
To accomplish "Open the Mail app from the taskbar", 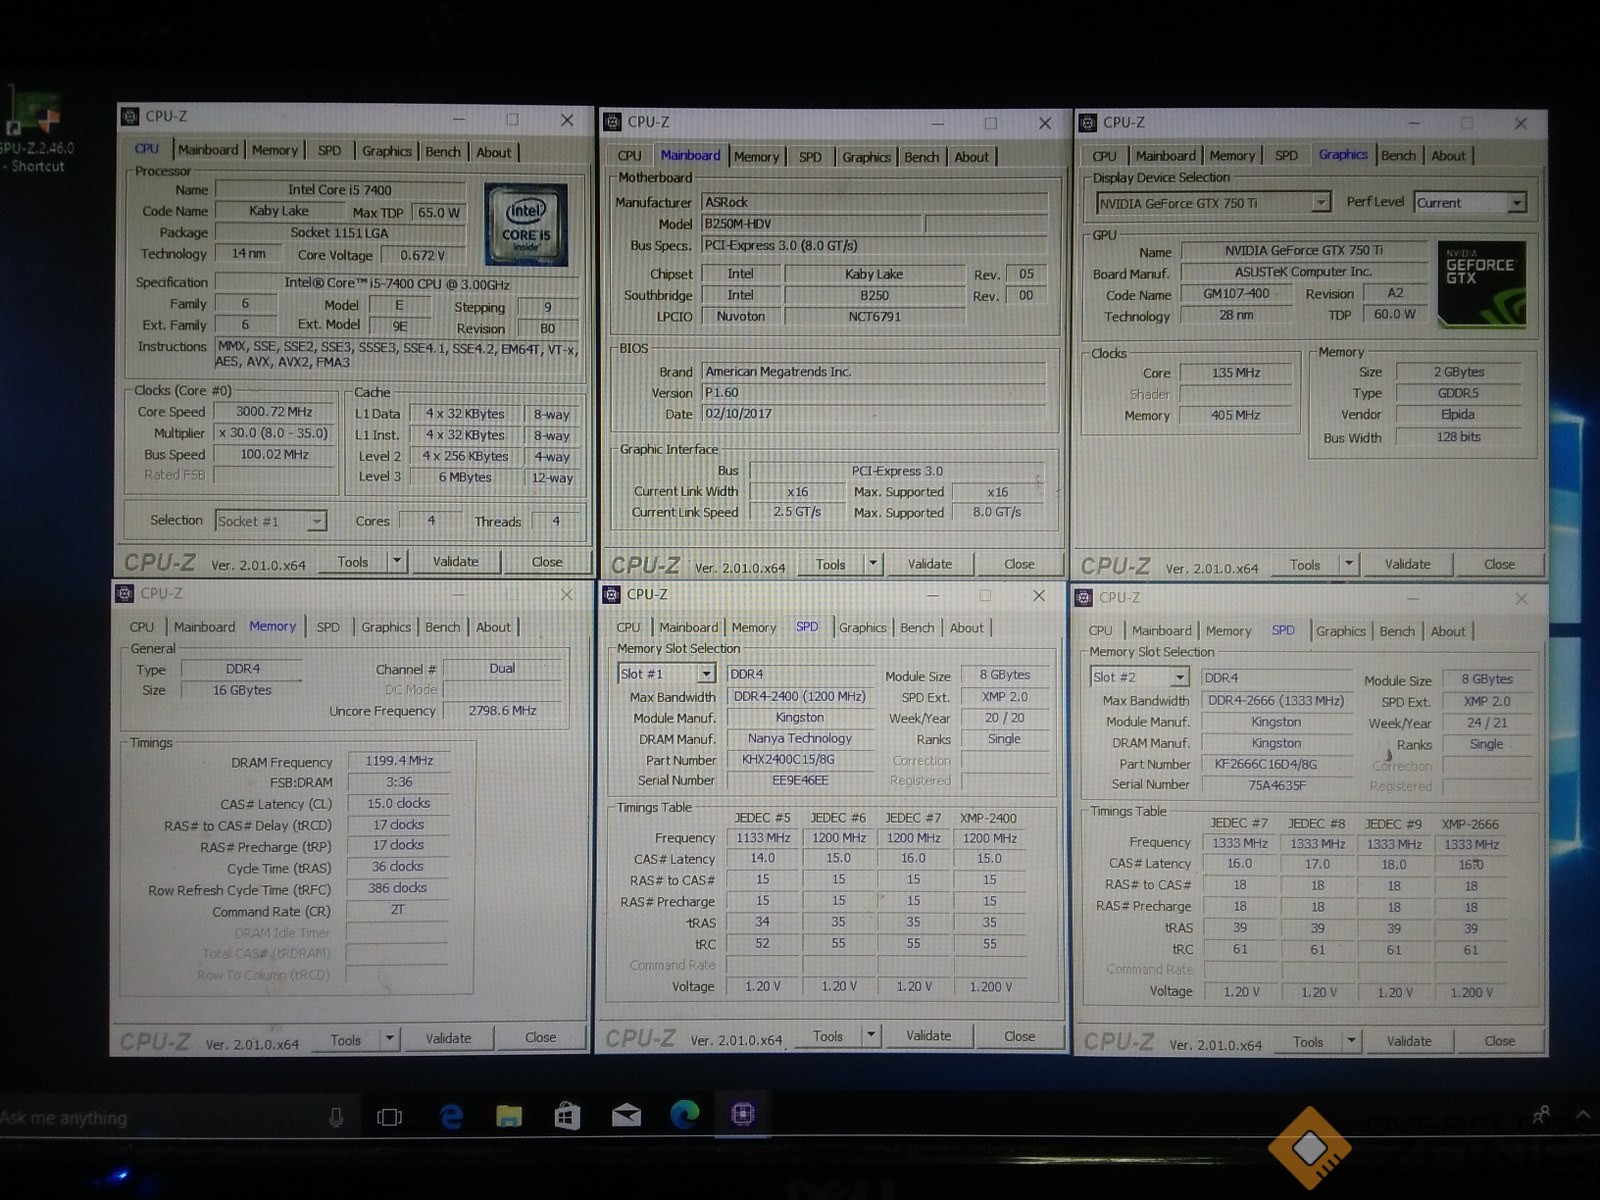I will click(x=626, y=1115).
